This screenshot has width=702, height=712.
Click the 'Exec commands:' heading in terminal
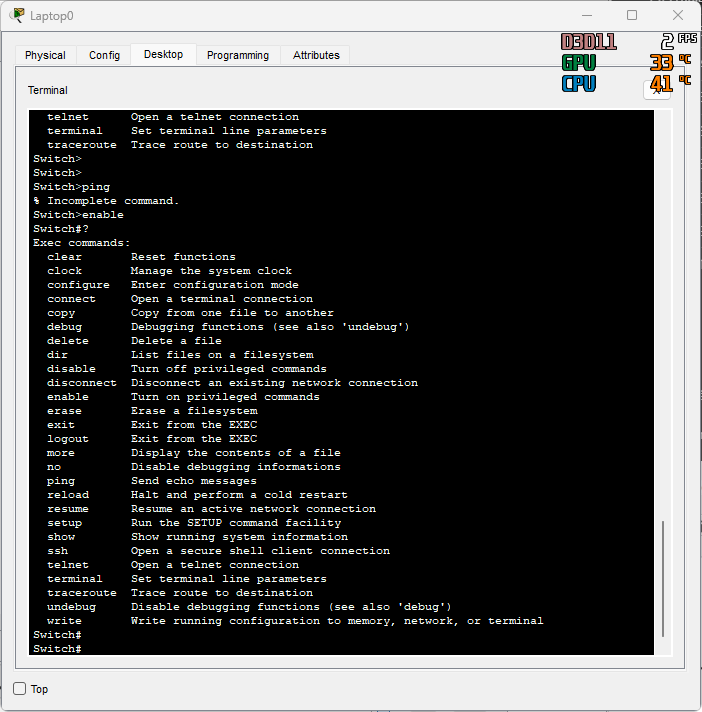click(x=81, y=243)
